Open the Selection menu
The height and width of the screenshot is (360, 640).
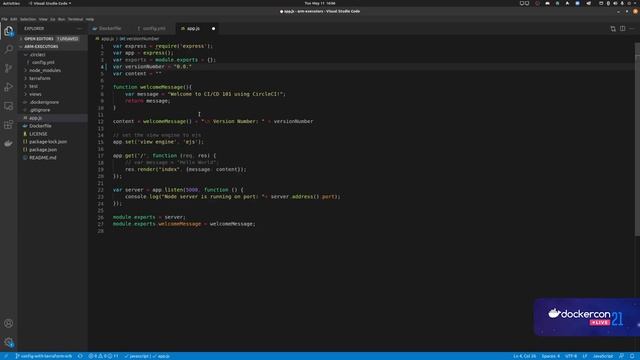click(28, 19)
